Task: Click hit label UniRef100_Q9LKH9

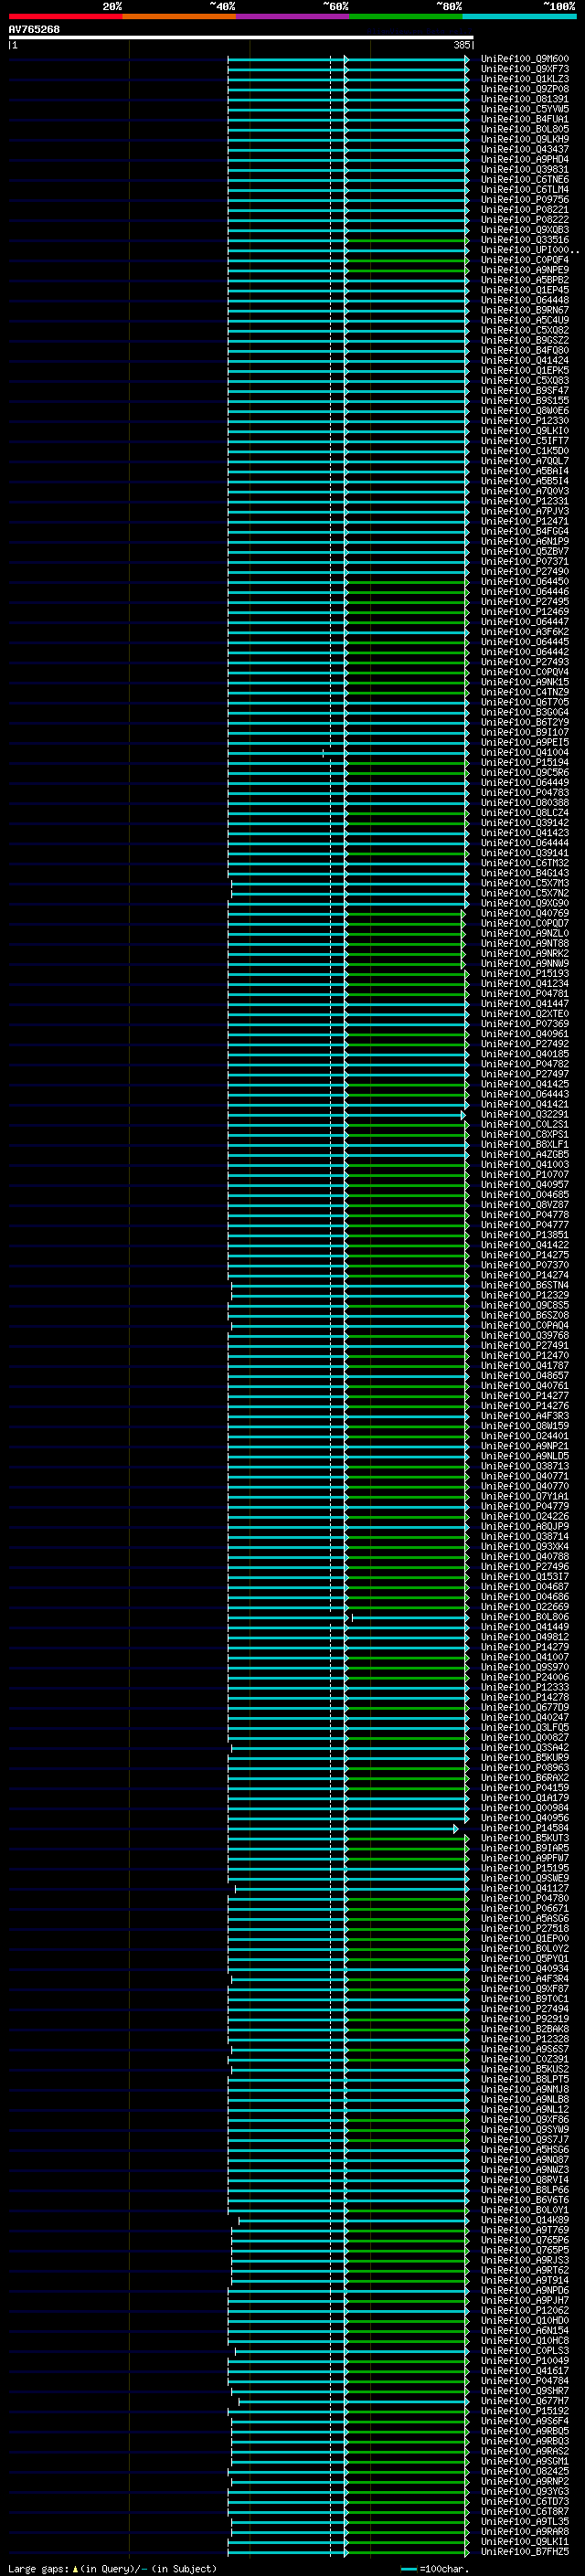Action: 525,139
